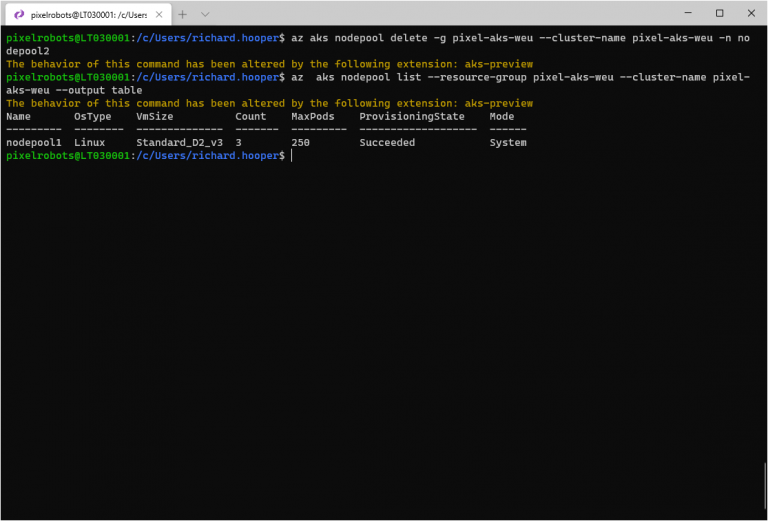
Task: Close the terminal window
Action: 751,13
